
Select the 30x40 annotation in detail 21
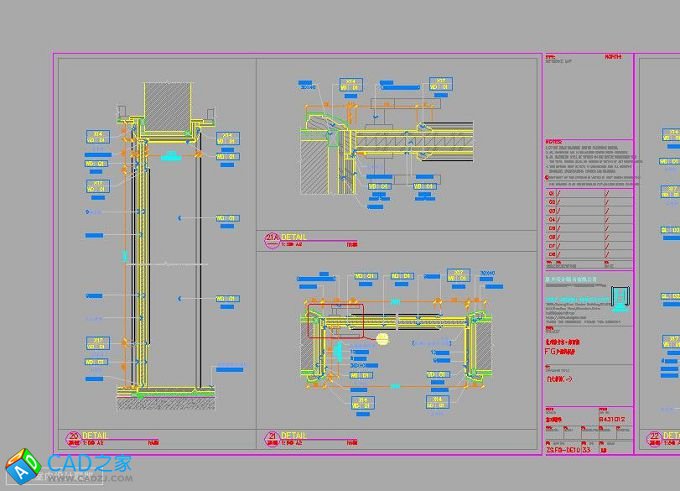[488, 273]
